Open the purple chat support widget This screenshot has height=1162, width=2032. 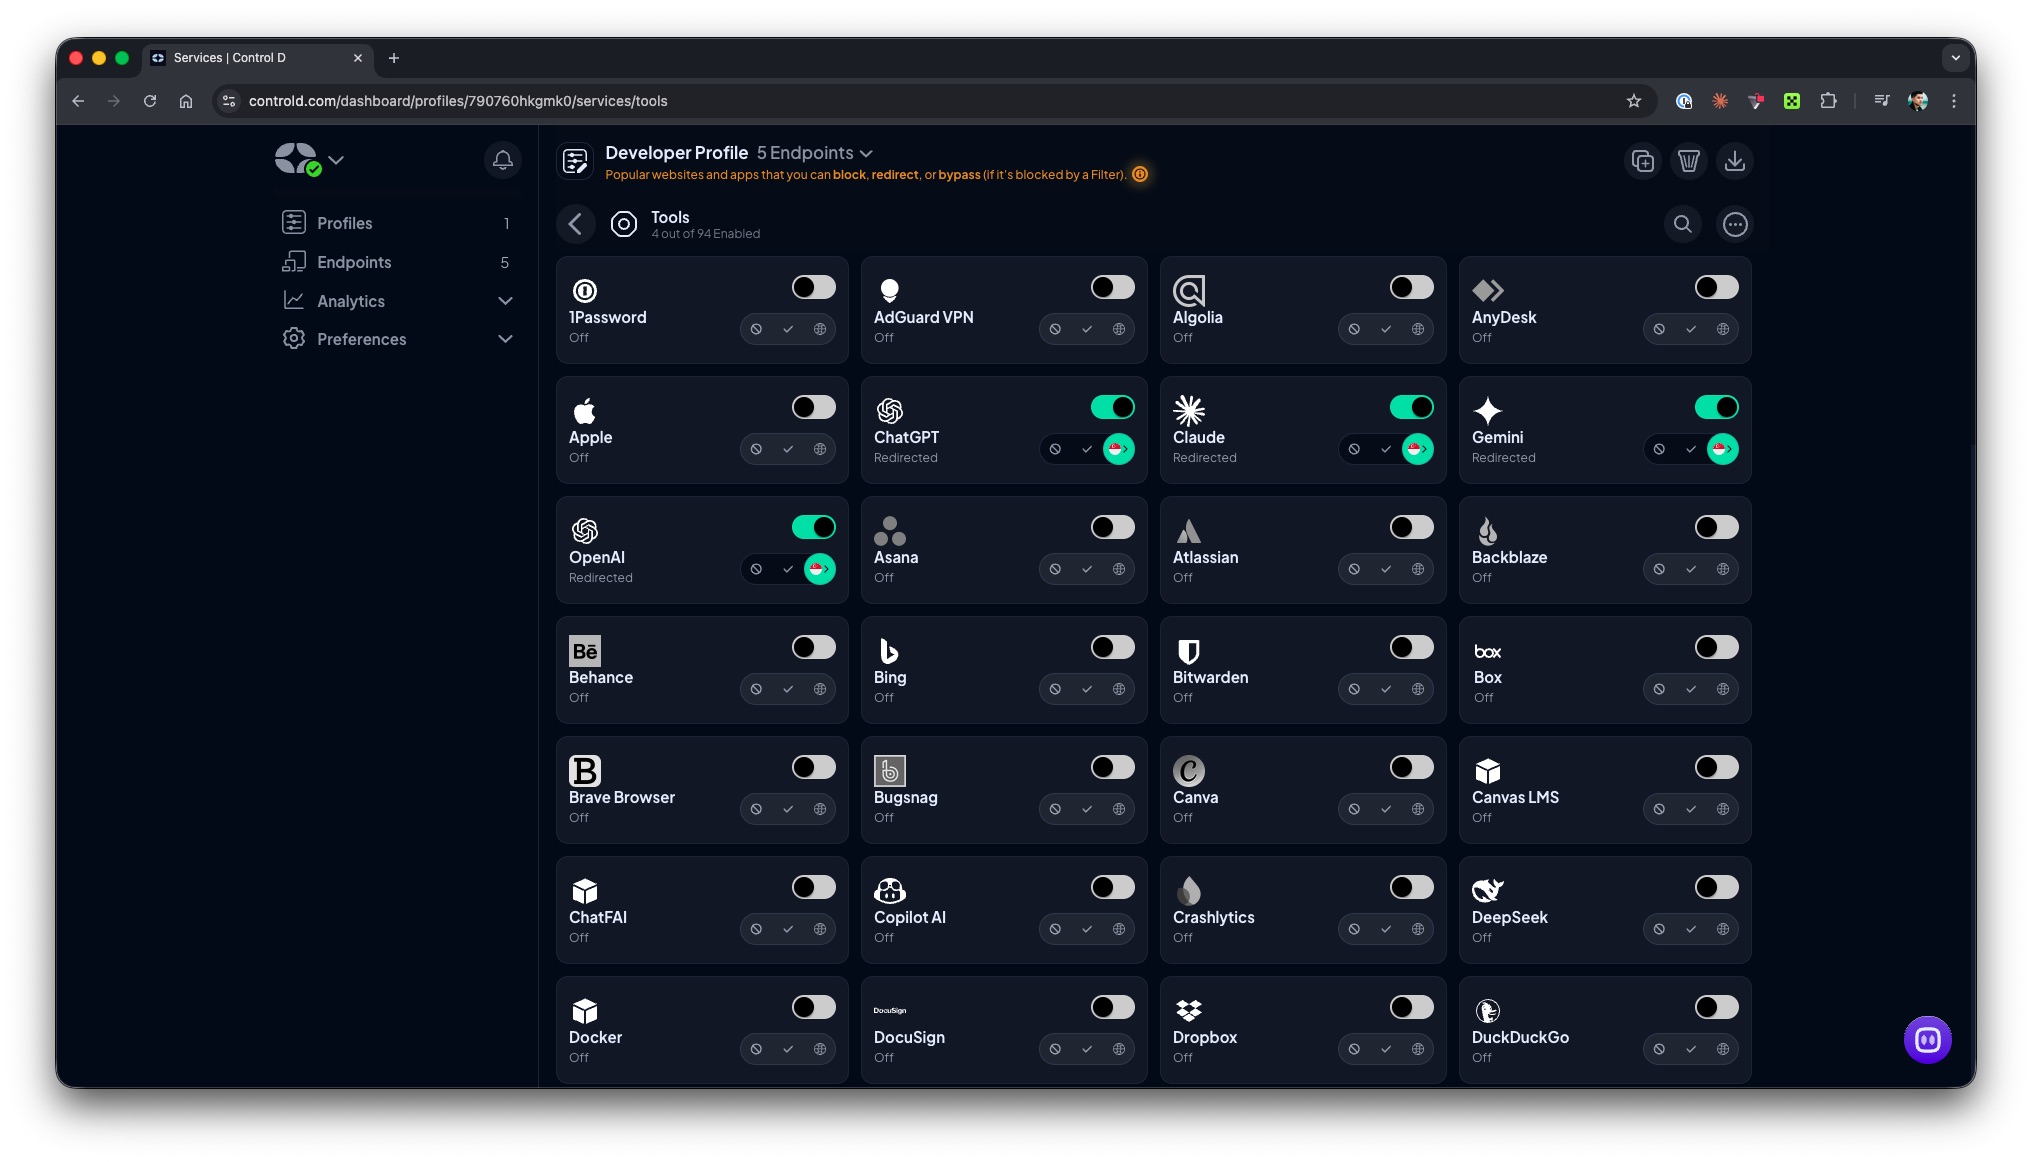point(1927,1040)
